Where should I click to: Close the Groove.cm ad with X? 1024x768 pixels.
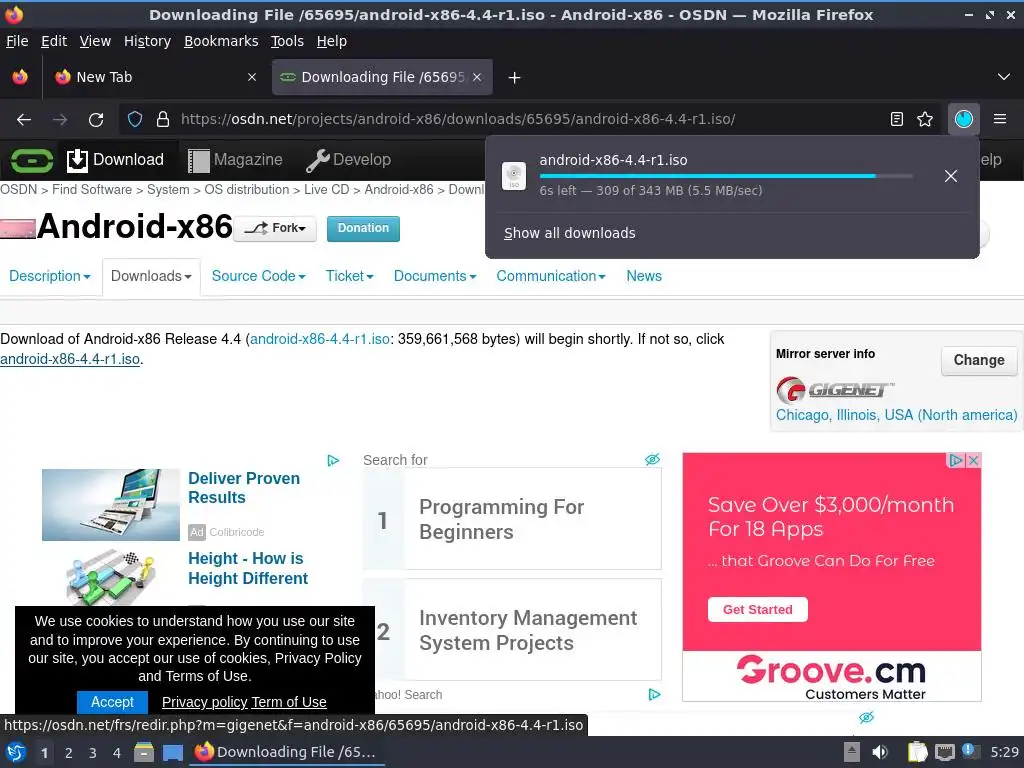pos(973,460)
